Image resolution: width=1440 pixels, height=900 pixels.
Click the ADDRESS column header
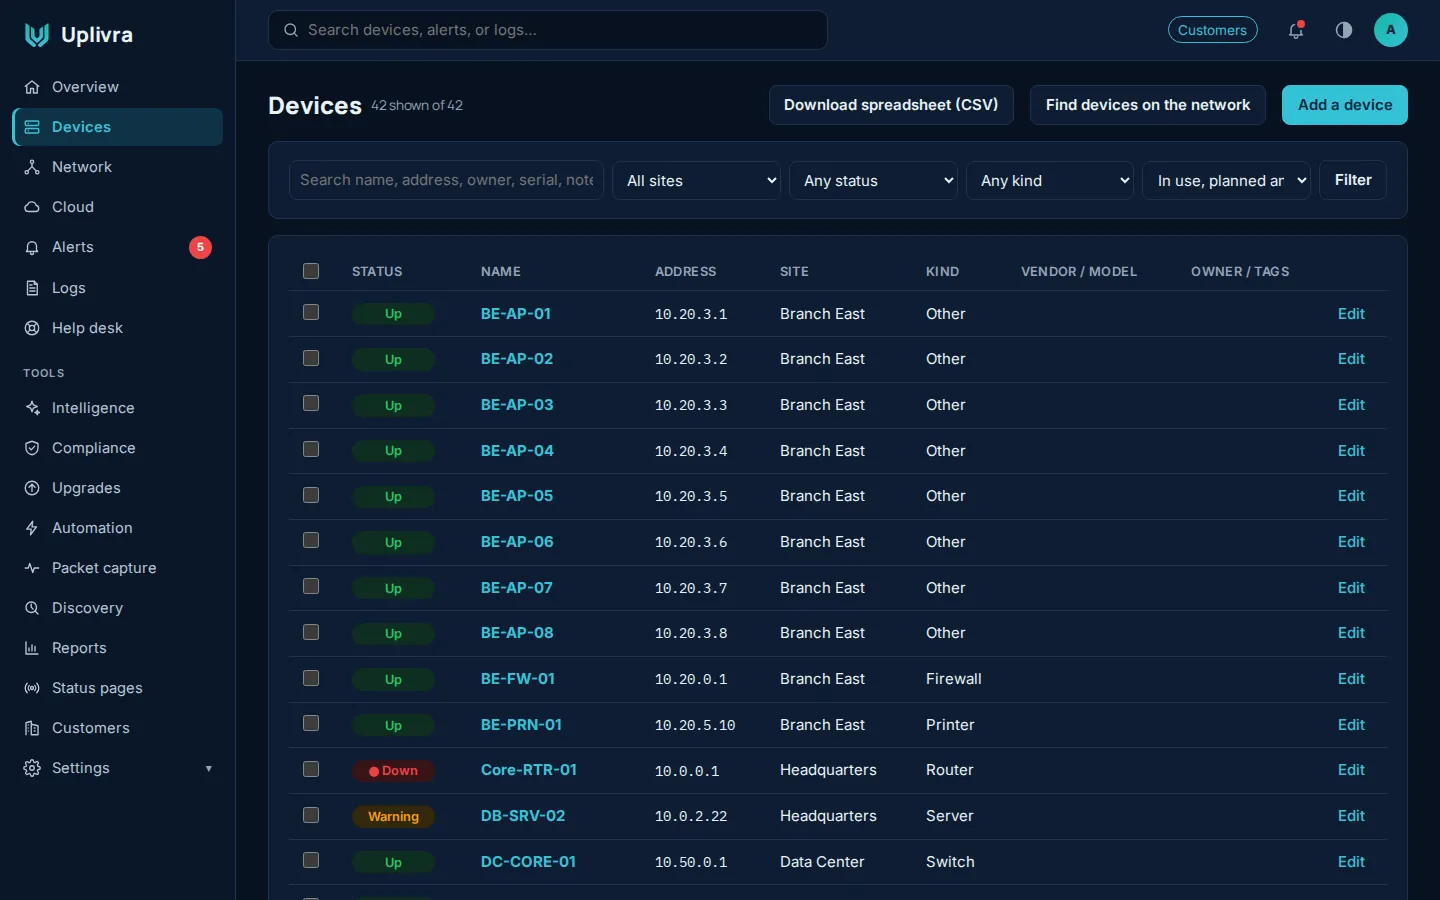pos(686,271)
